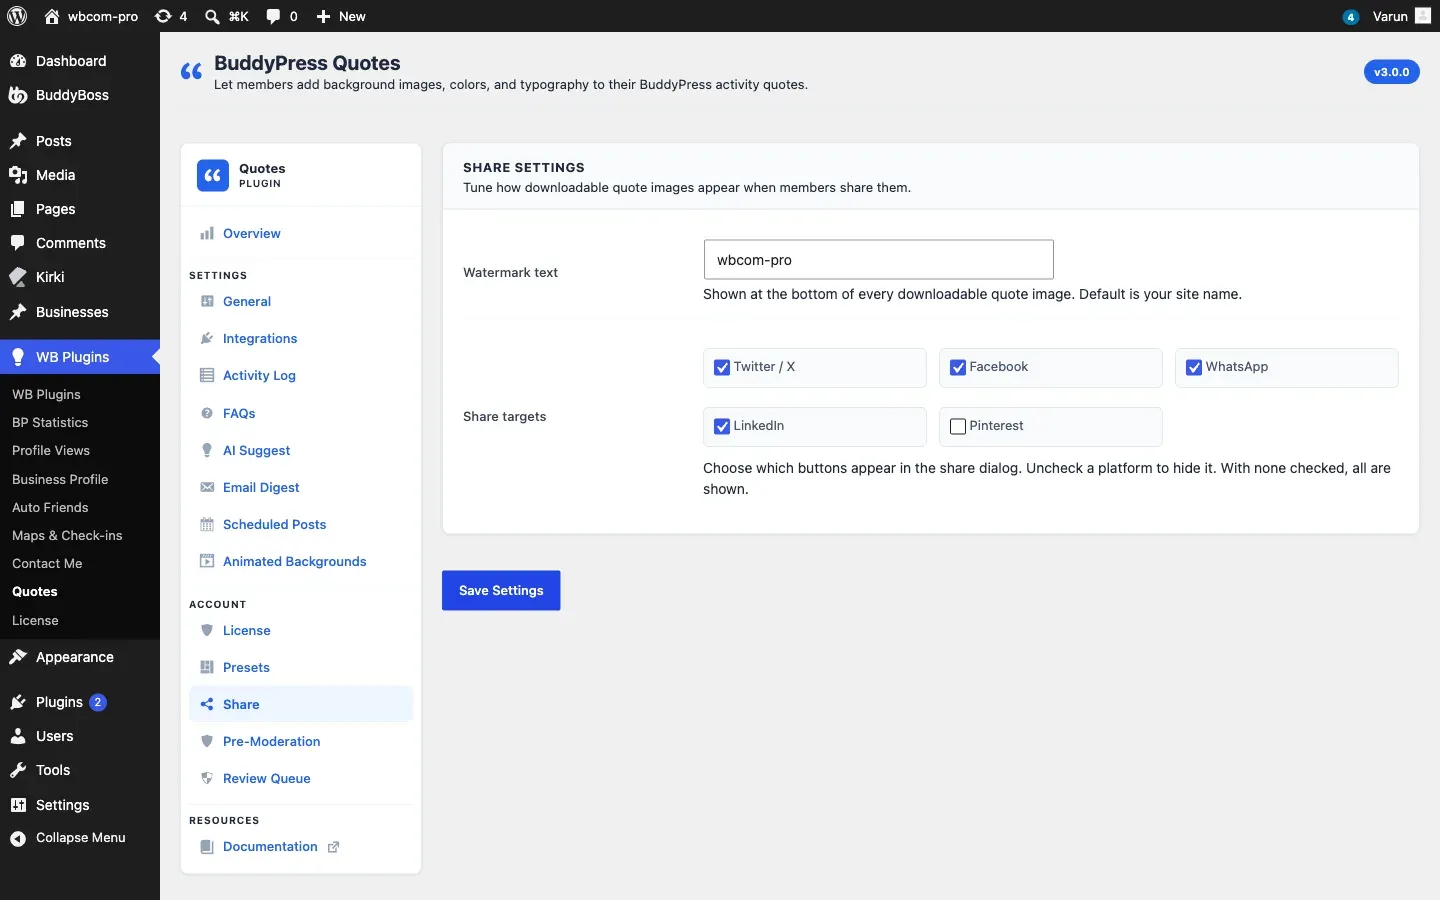This screenshot has height=900, width=1440.
Task: Uncheck the LinkedIn share target
Action: pyautogui.click(x=722, y=426)
